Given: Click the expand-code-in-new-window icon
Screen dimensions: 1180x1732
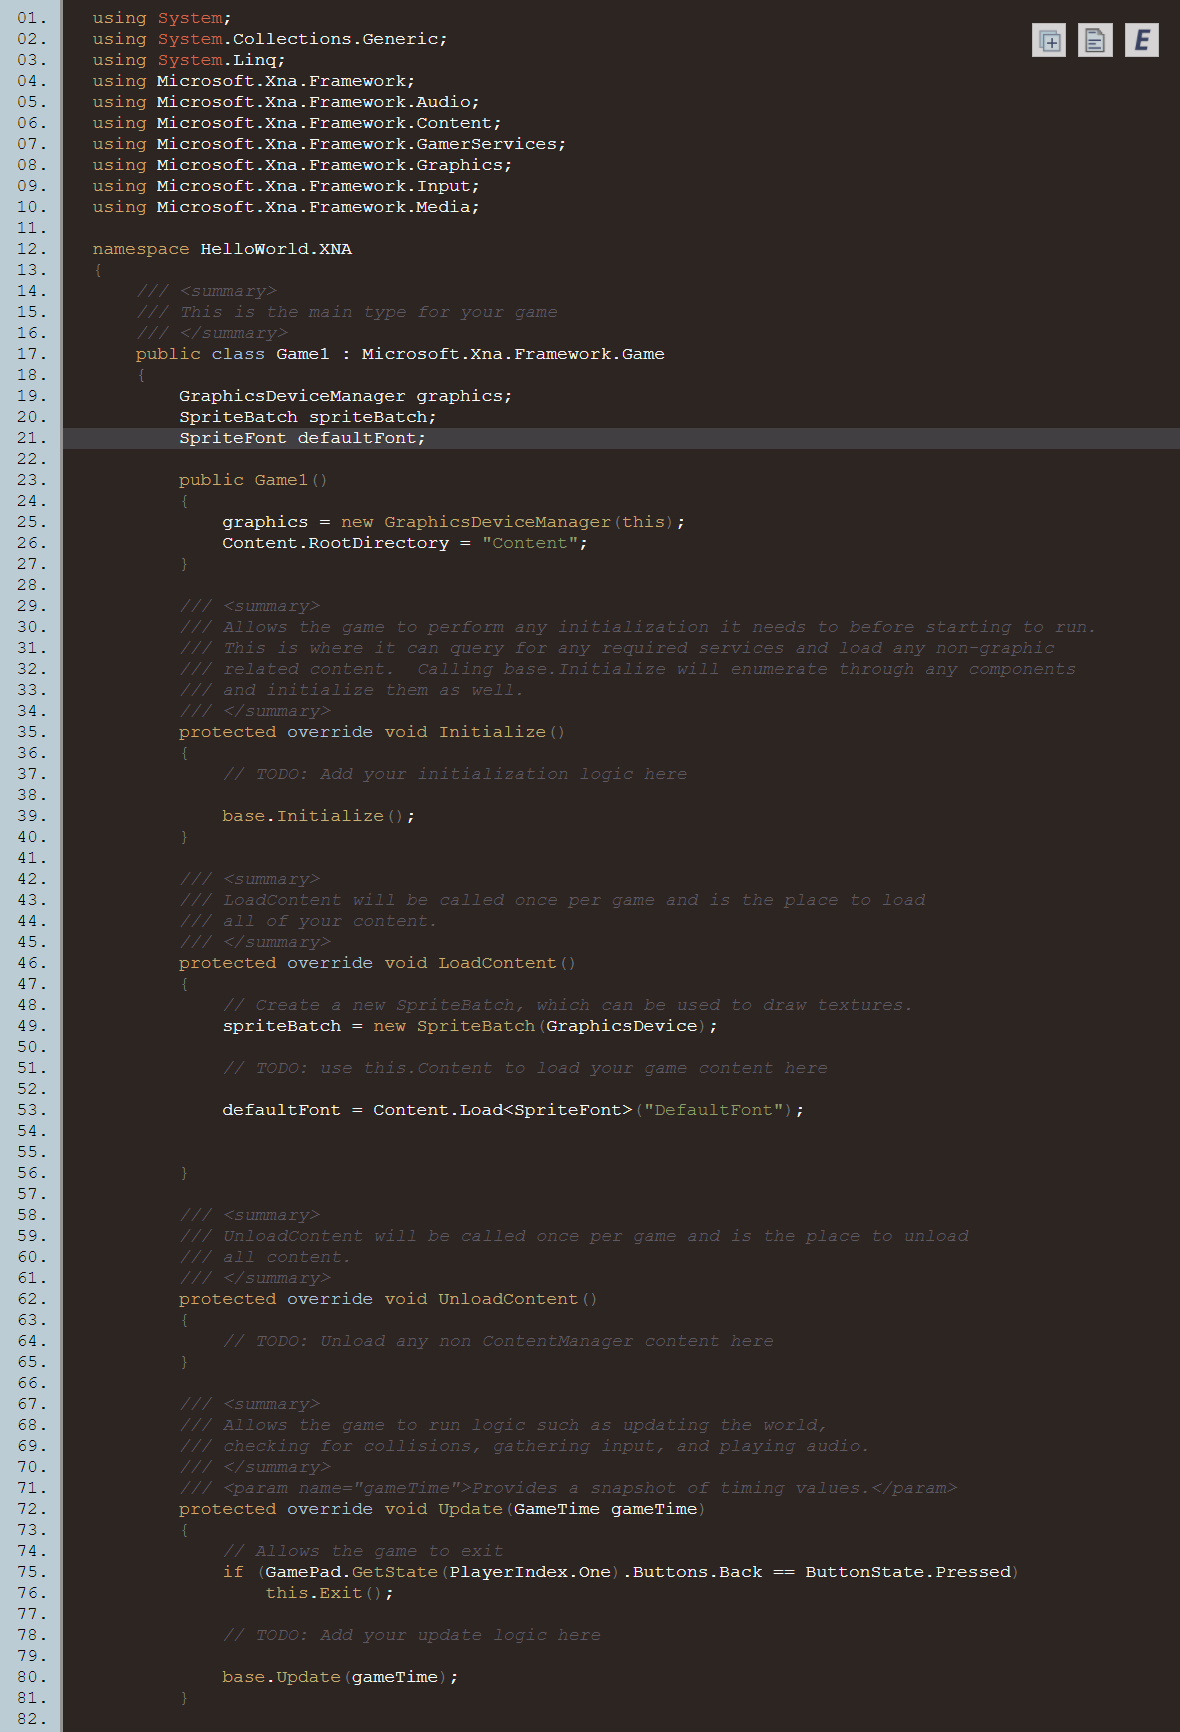Looking at the screenshot, I should pyautogui.click(x=1048, y=40).
